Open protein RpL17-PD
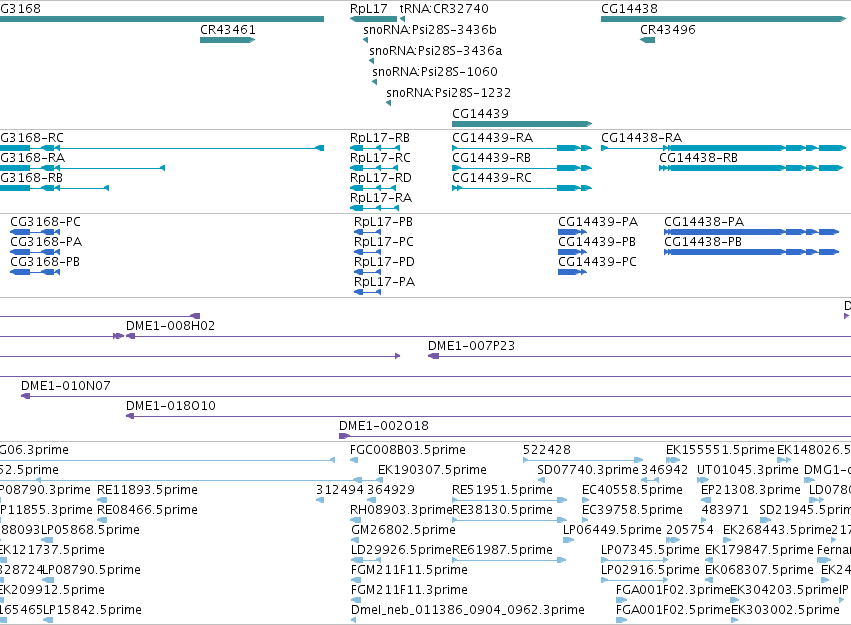This screenshot has width=851, height=625. (x=384, y=262)
